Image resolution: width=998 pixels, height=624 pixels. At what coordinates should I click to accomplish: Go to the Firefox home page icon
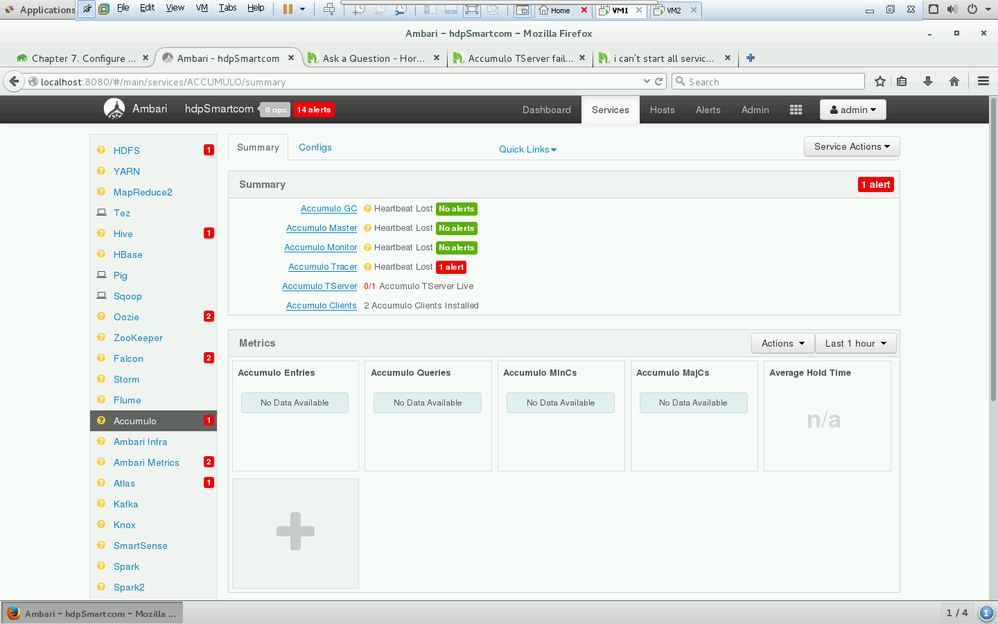[953, 82]
